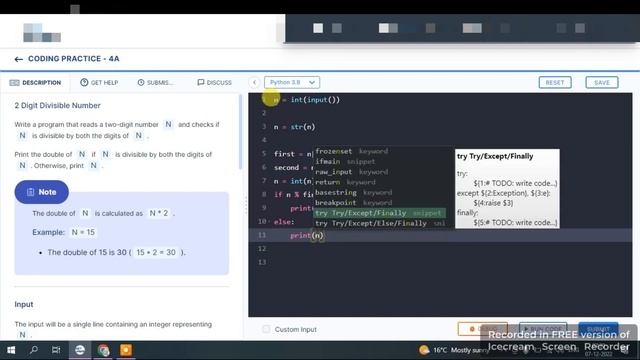
Task: Click the Save button
Action: 602,82
